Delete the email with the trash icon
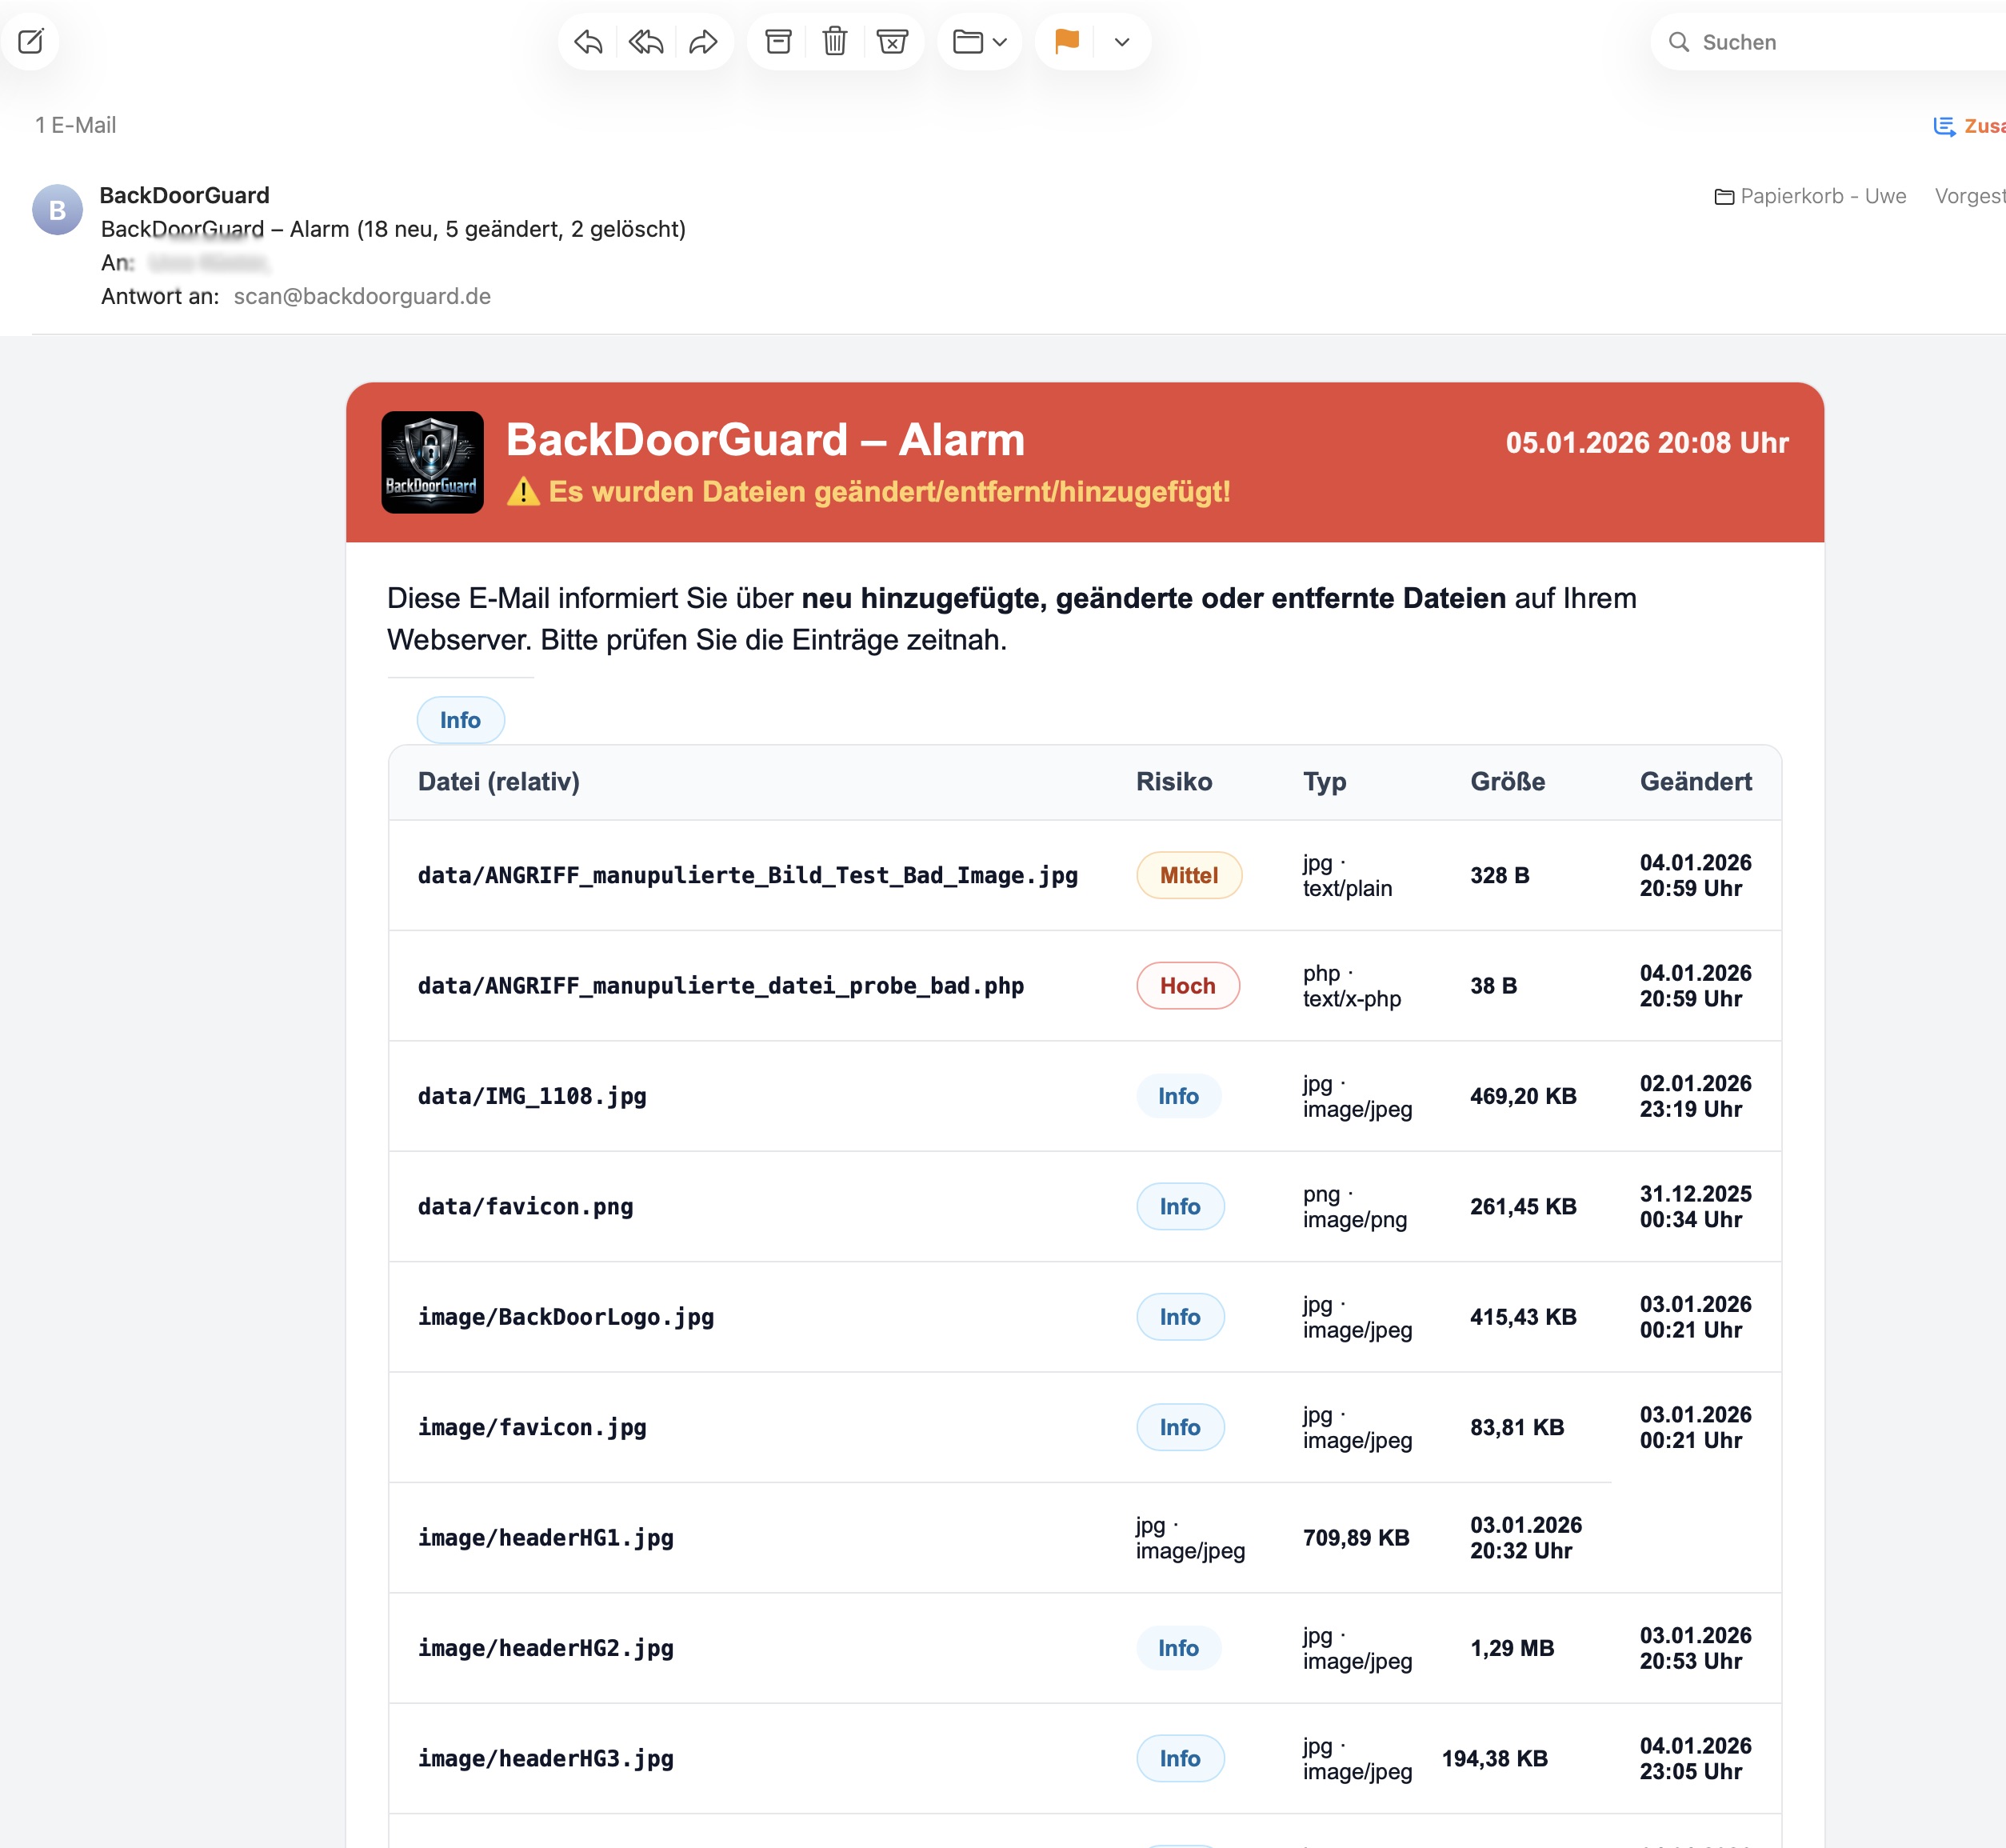This screenshot has height=1848, width=2006. 835,41
